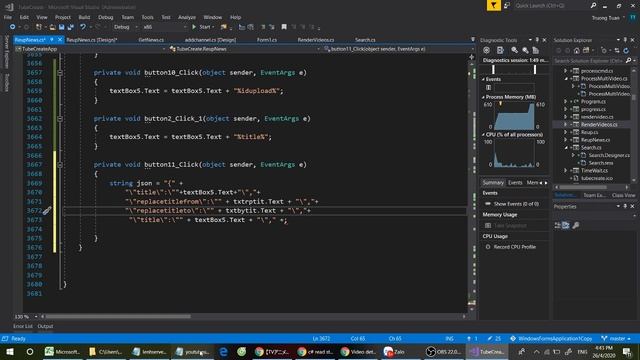The height and width of the screenshot is (360, 640).
Task: Collapse the Search.cs tree node
Action: point(566,147)
